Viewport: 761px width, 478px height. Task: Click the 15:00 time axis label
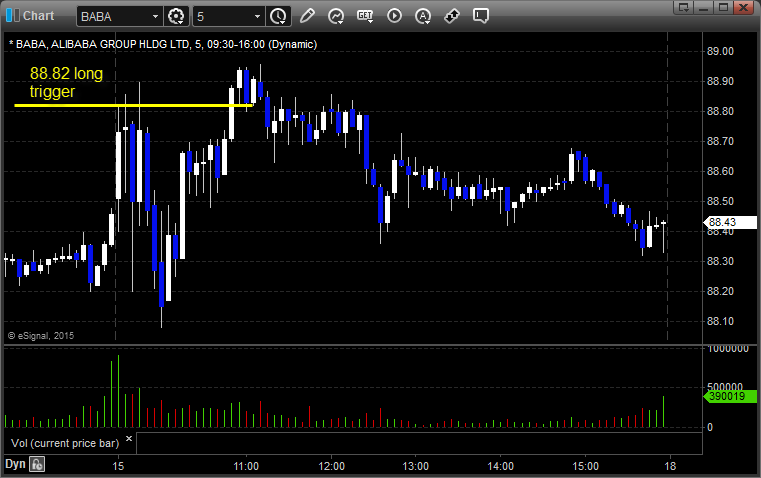pyautogui.click(x=585, y=466)
